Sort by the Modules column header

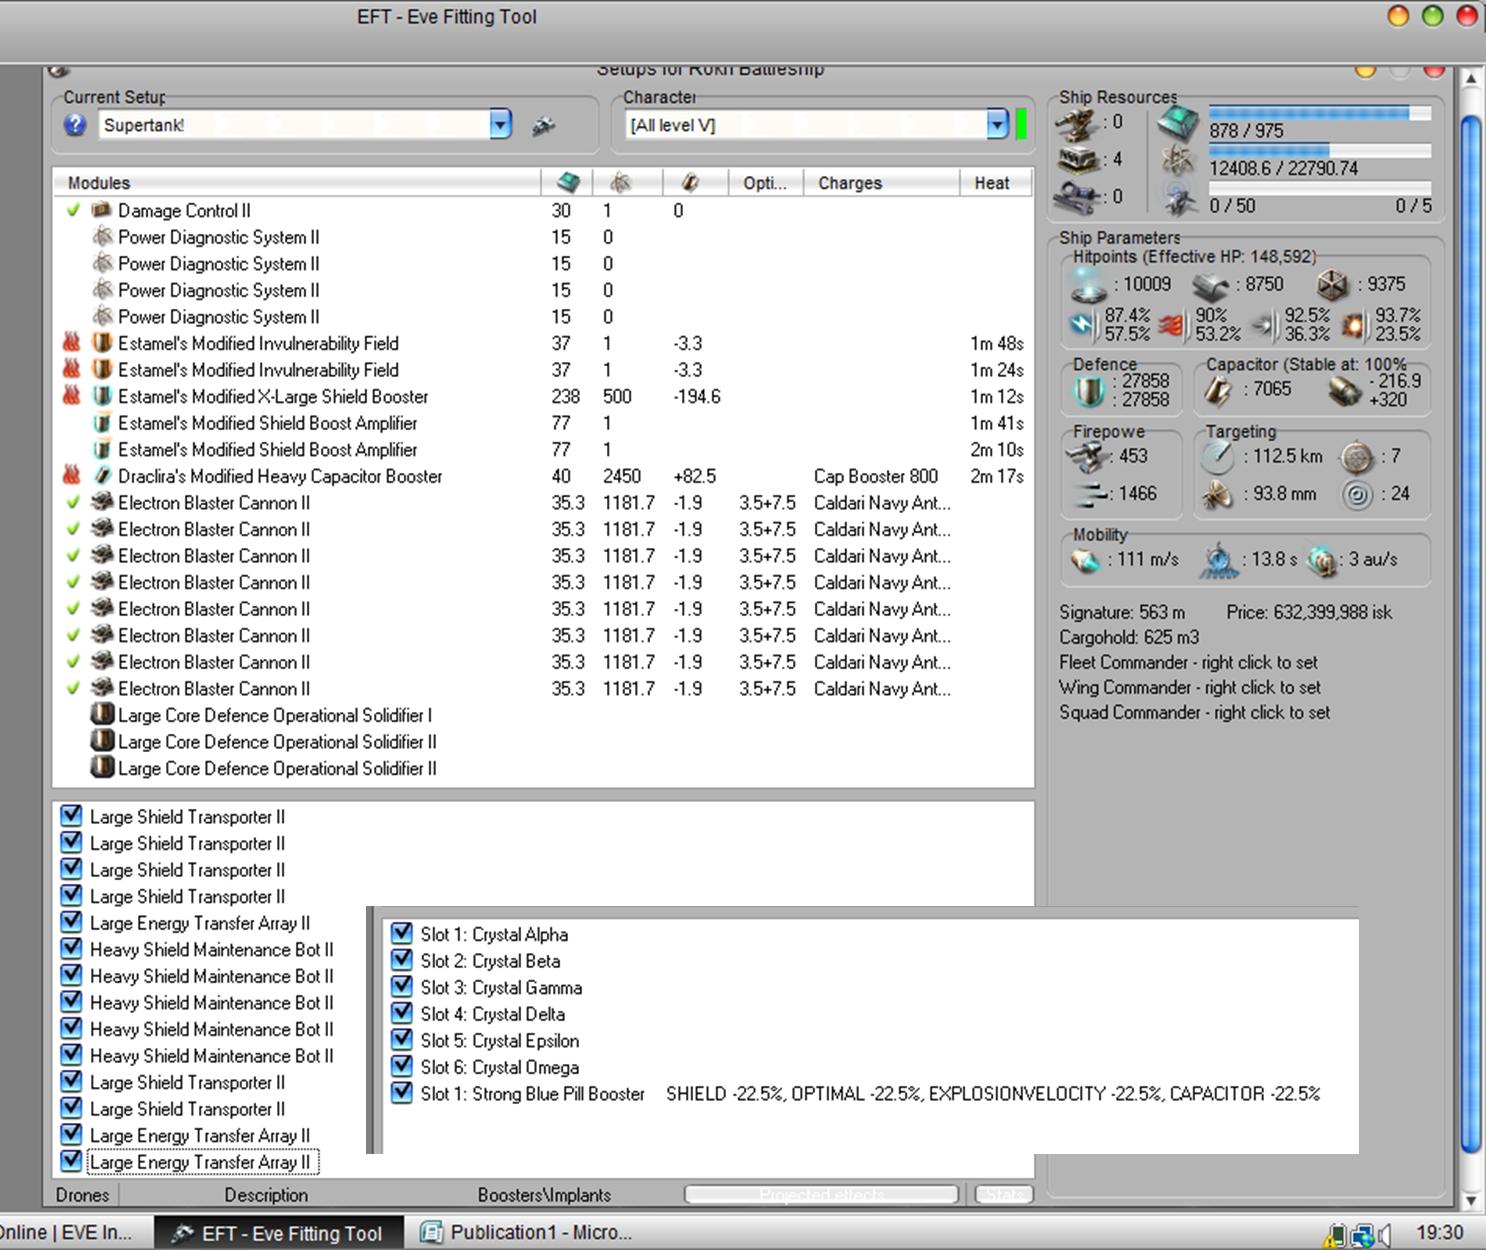pos(297,183)
